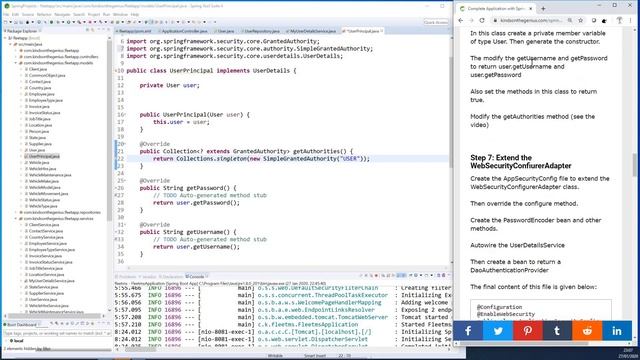
Task: Share the article on Pinterest
Action: click(528, 331)
